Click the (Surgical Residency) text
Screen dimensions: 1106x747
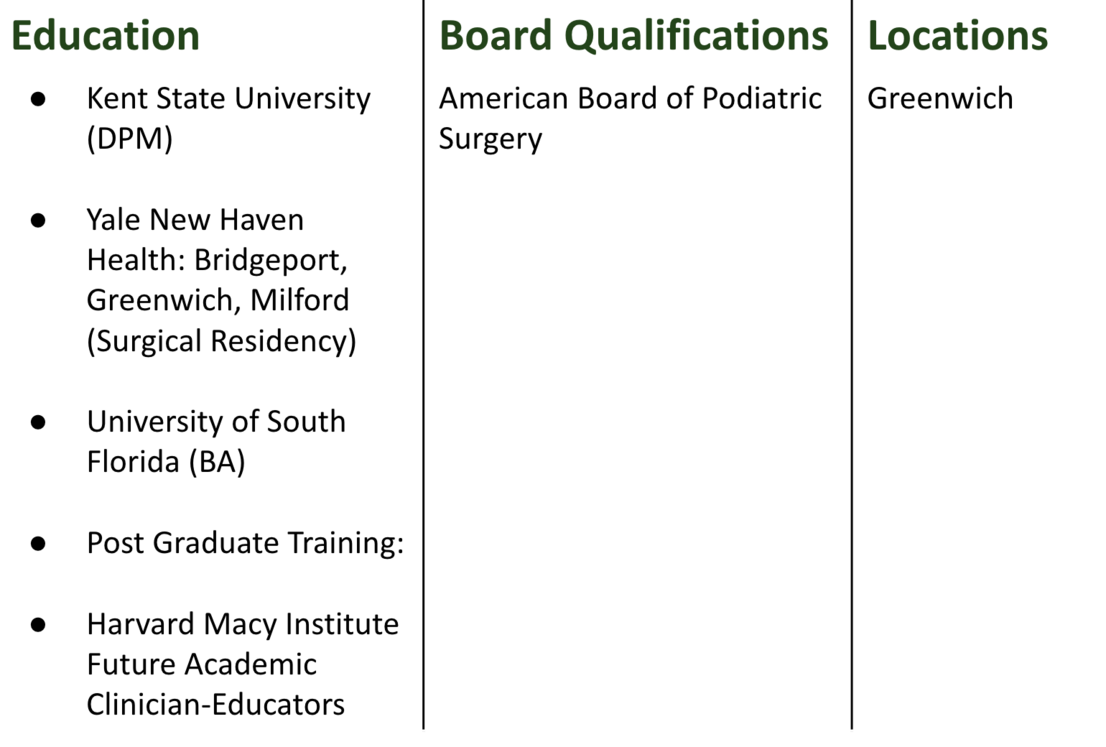tap(221, 341)
